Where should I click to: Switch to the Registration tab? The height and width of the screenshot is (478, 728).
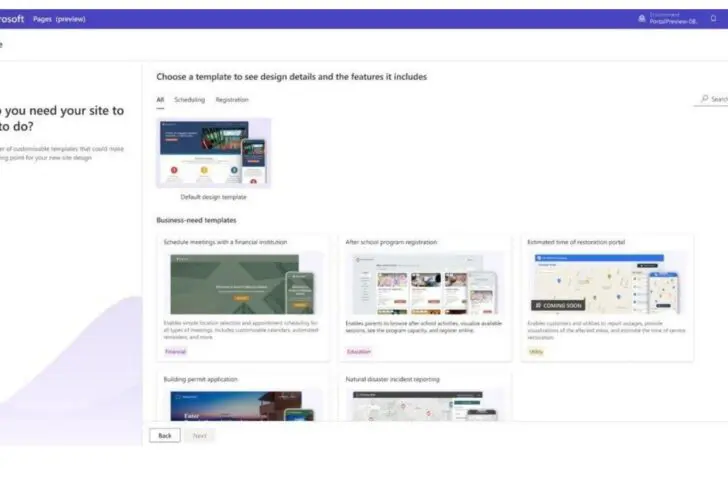[x=232, y=100]
